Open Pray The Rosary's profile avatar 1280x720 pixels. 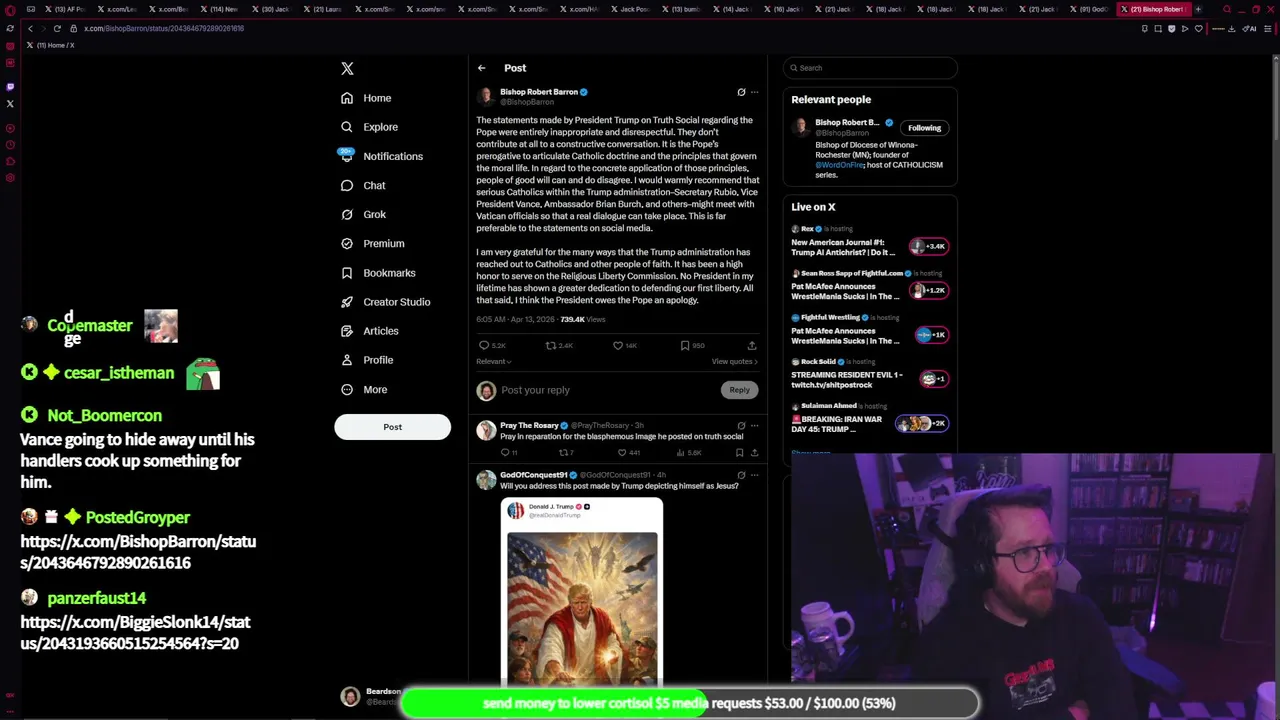pyautogui.click(x=486, y=430)
